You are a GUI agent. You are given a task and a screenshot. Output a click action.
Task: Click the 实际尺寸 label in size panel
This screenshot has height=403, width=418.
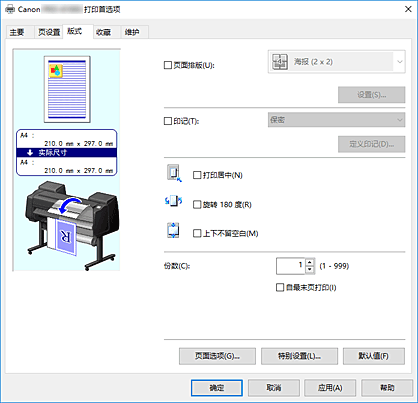[53, 153]
